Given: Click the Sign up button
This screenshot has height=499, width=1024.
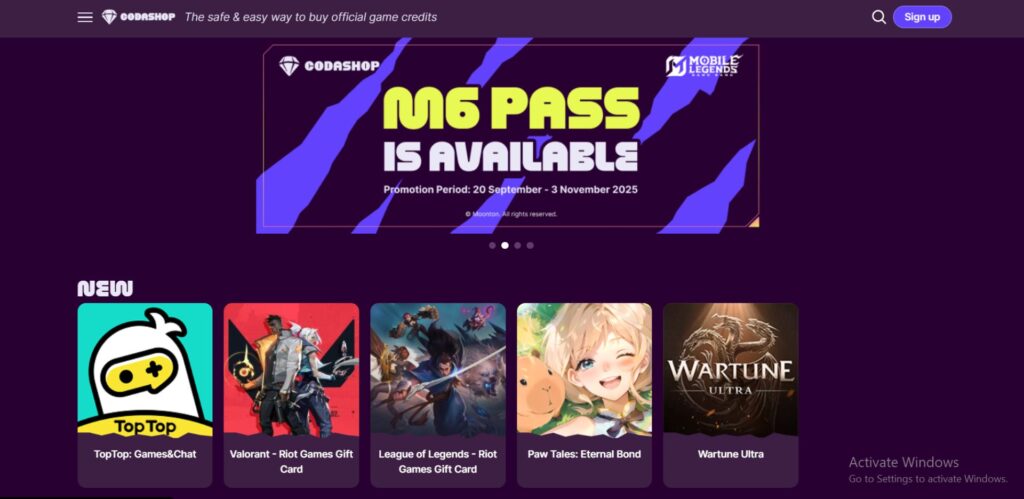Looking at the screenshot, I should click(922, 17).
